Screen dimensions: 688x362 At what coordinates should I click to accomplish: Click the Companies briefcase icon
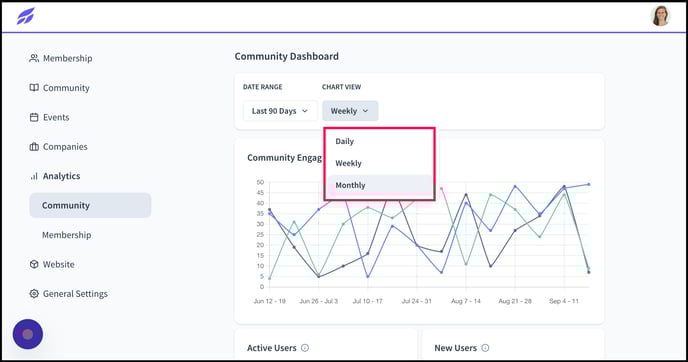(34, 147)
